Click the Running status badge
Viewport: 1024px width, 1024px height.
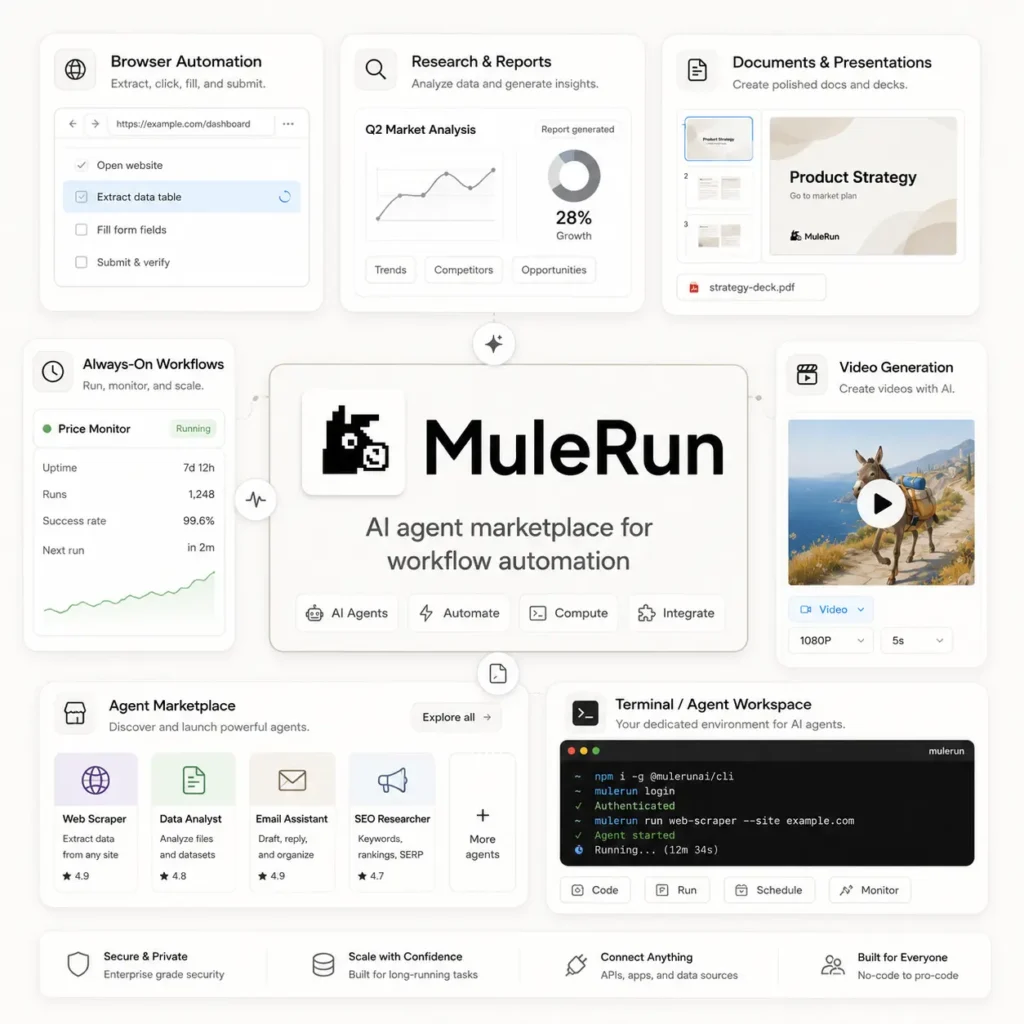click(x=193, y=428)
